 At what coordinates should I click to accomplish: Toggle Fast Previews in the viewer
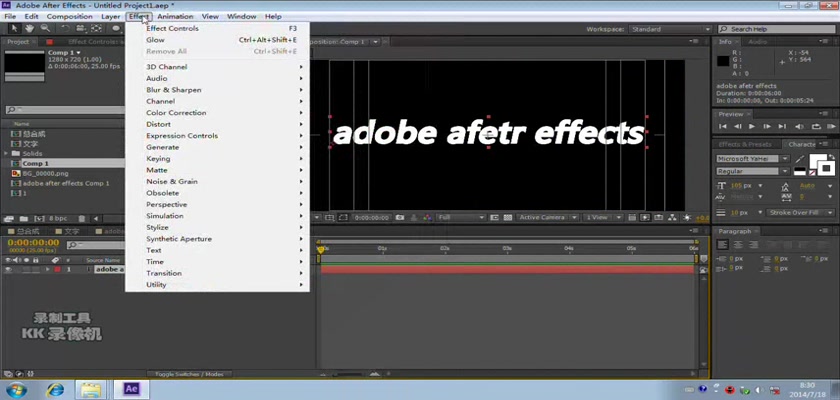[x=646, y=218]
